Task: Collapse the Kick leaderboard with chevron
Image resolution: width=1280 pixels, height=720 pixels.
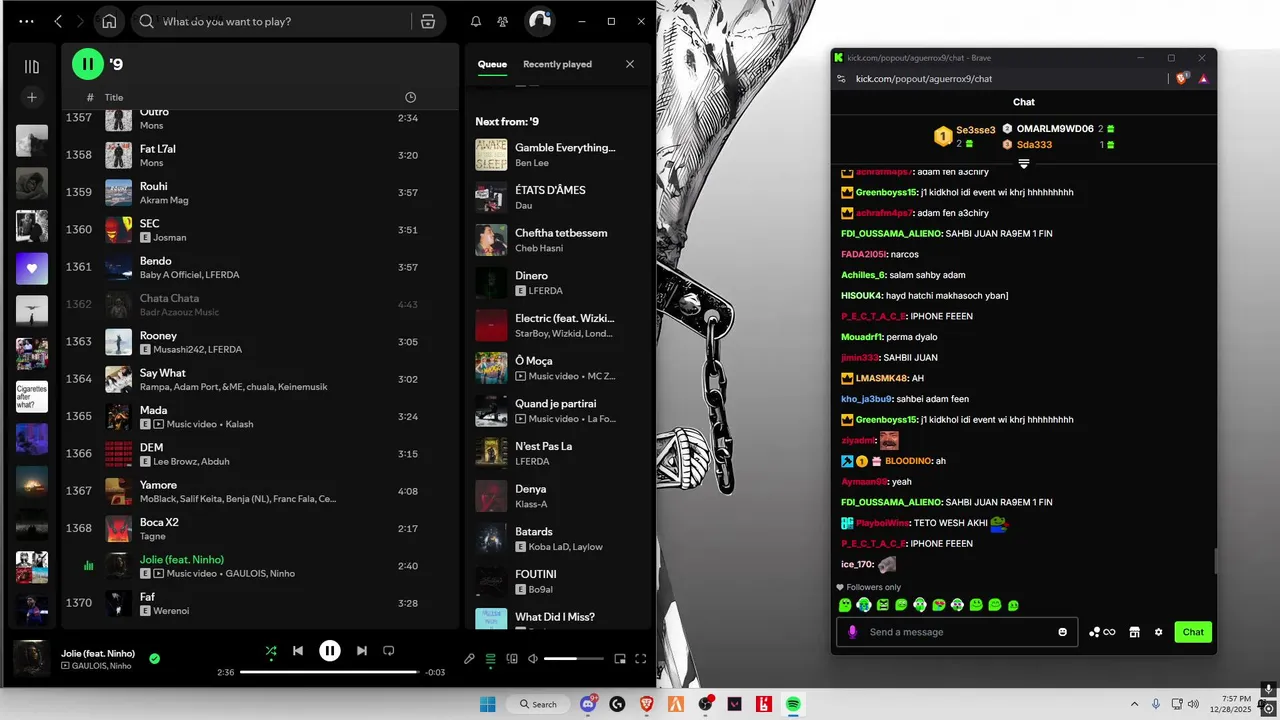Action: coord(1024,164)
